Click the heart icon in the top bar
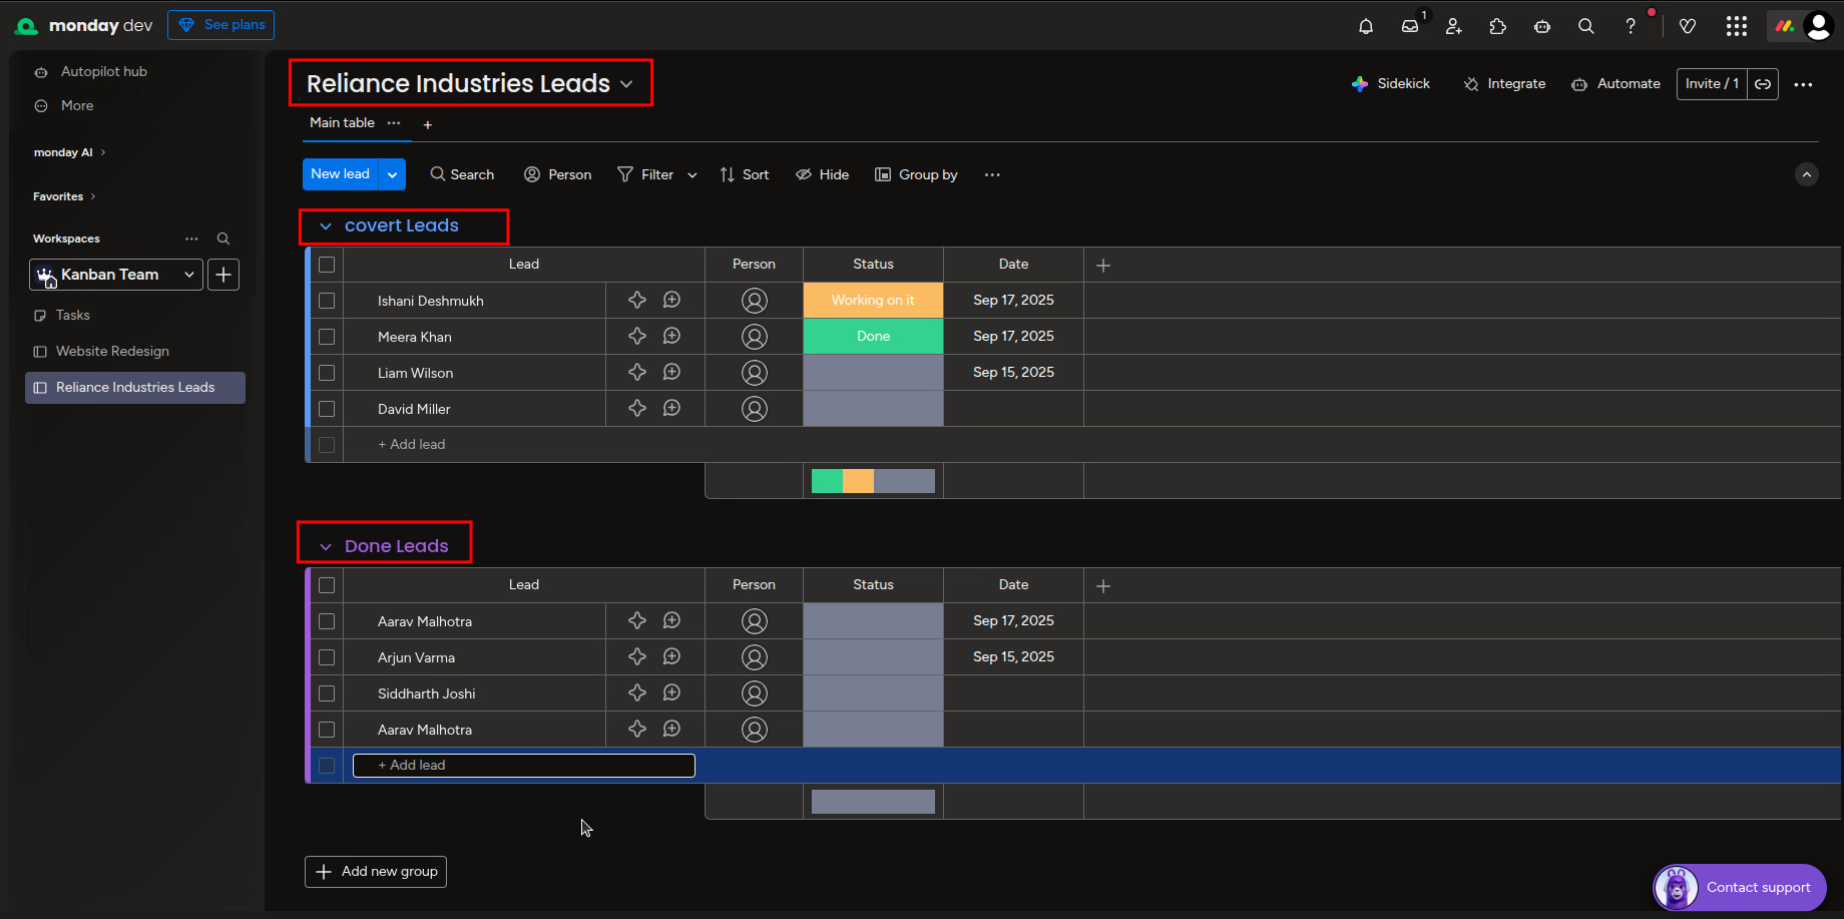Viewport: 1844px width, 919px height. pyautogui.click(x=1688, y=26)
